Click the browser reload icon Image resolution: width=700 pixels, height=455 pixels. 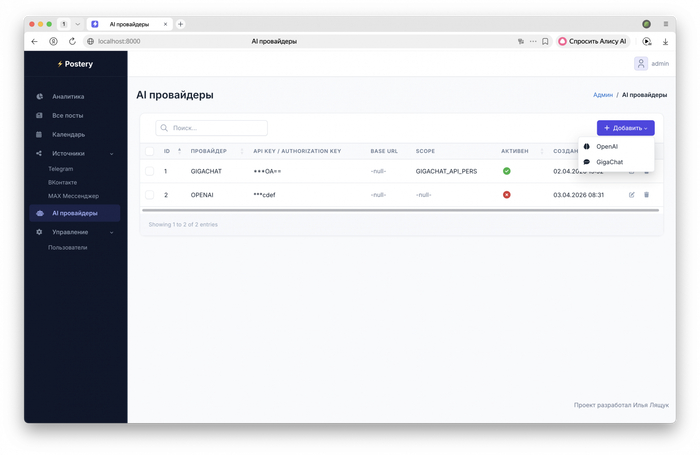click(x=72, y=41)
